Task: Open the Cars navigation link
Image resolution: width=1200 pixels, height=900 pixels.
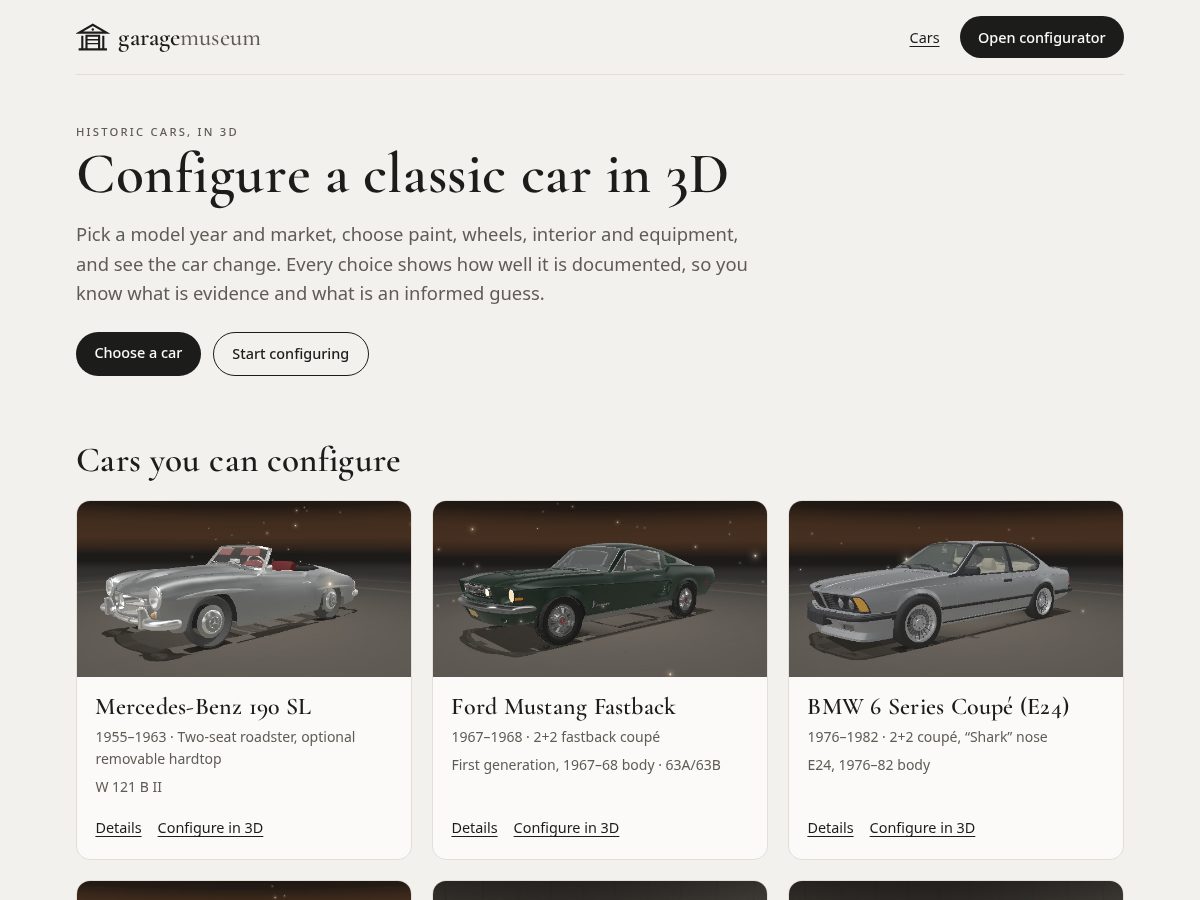Action: coord(924,38)
